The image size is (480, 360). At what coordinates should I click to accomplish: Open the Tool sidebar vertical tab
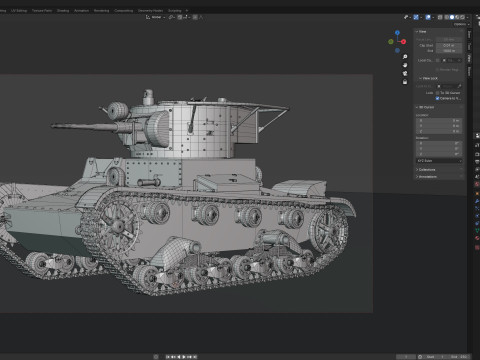[469, 46]
